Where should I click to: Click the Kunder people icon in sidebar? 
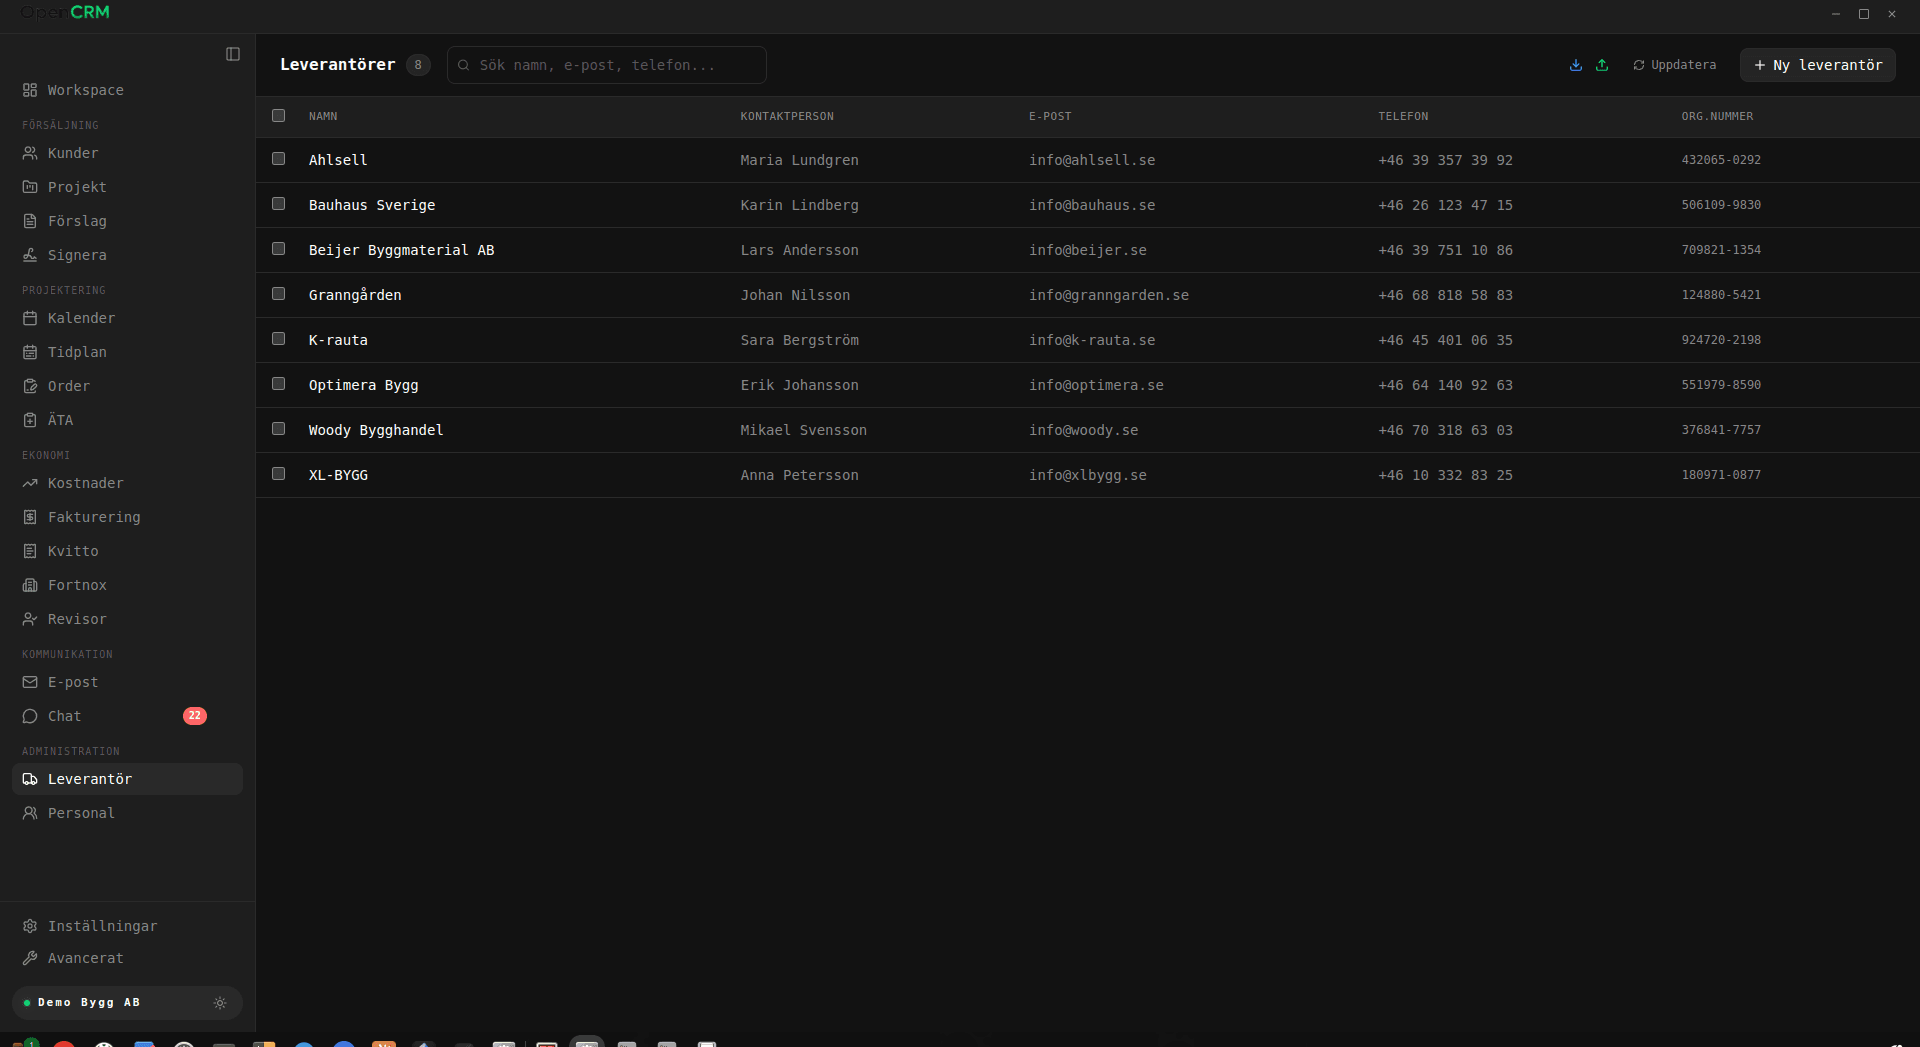point(30,153)
